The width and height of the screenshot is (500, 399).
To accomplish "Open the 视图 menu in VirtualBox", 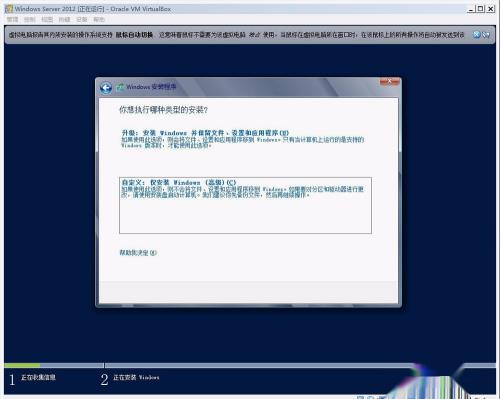I will tap(47, 20).
